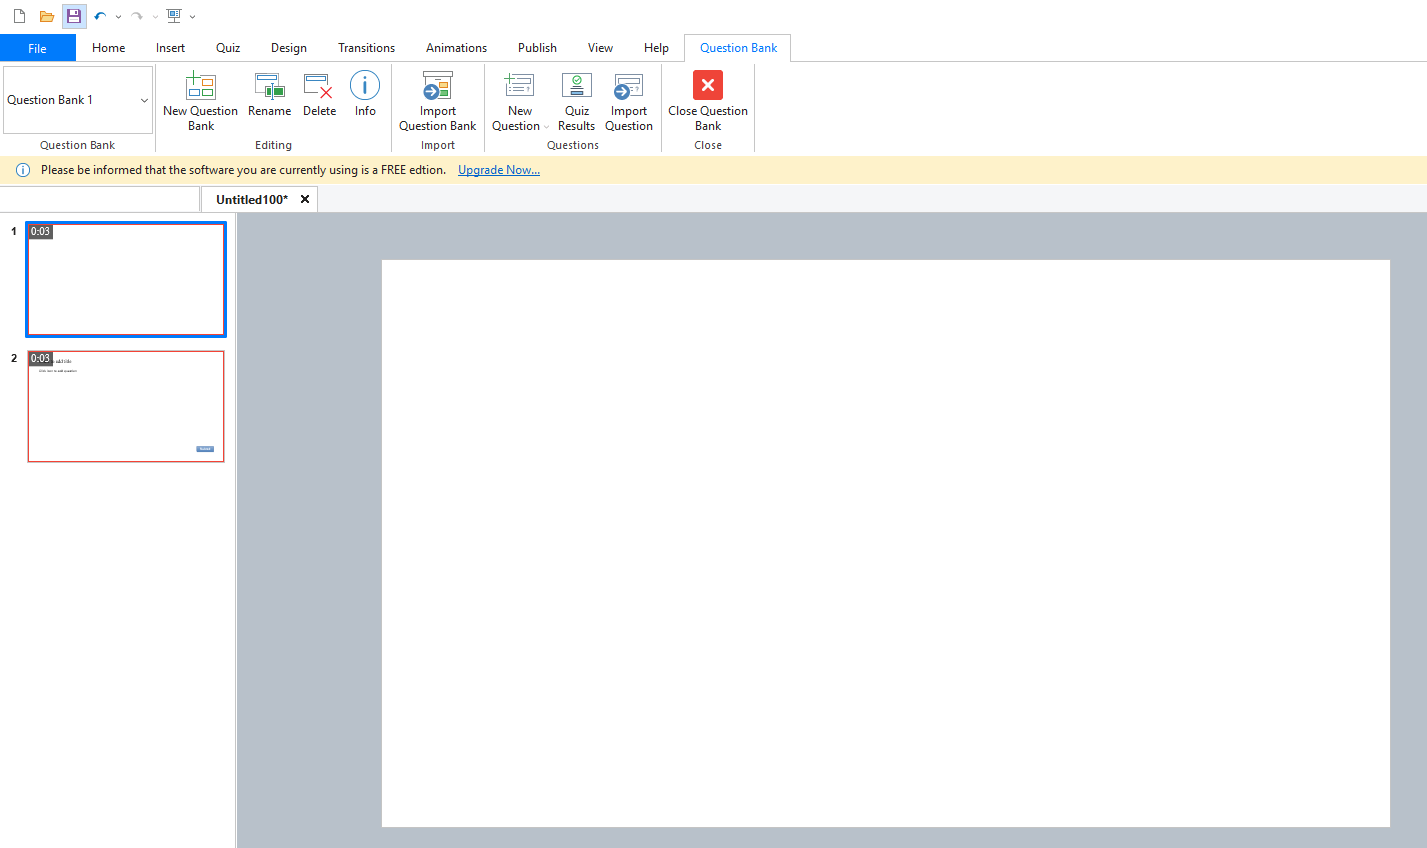Viewport: 1427px width, 848px height.
Task: Open the Help tab
Action: click(656, 48)
